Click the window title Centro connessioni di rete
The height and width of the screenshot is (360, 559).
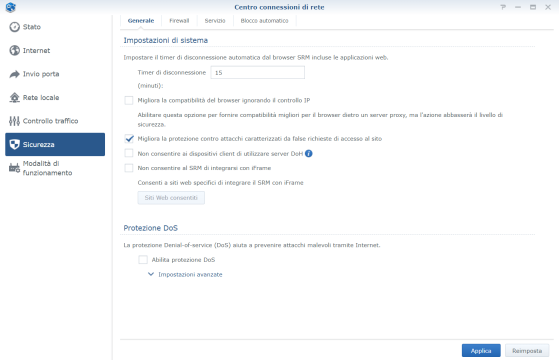click(x=279, y=7)
